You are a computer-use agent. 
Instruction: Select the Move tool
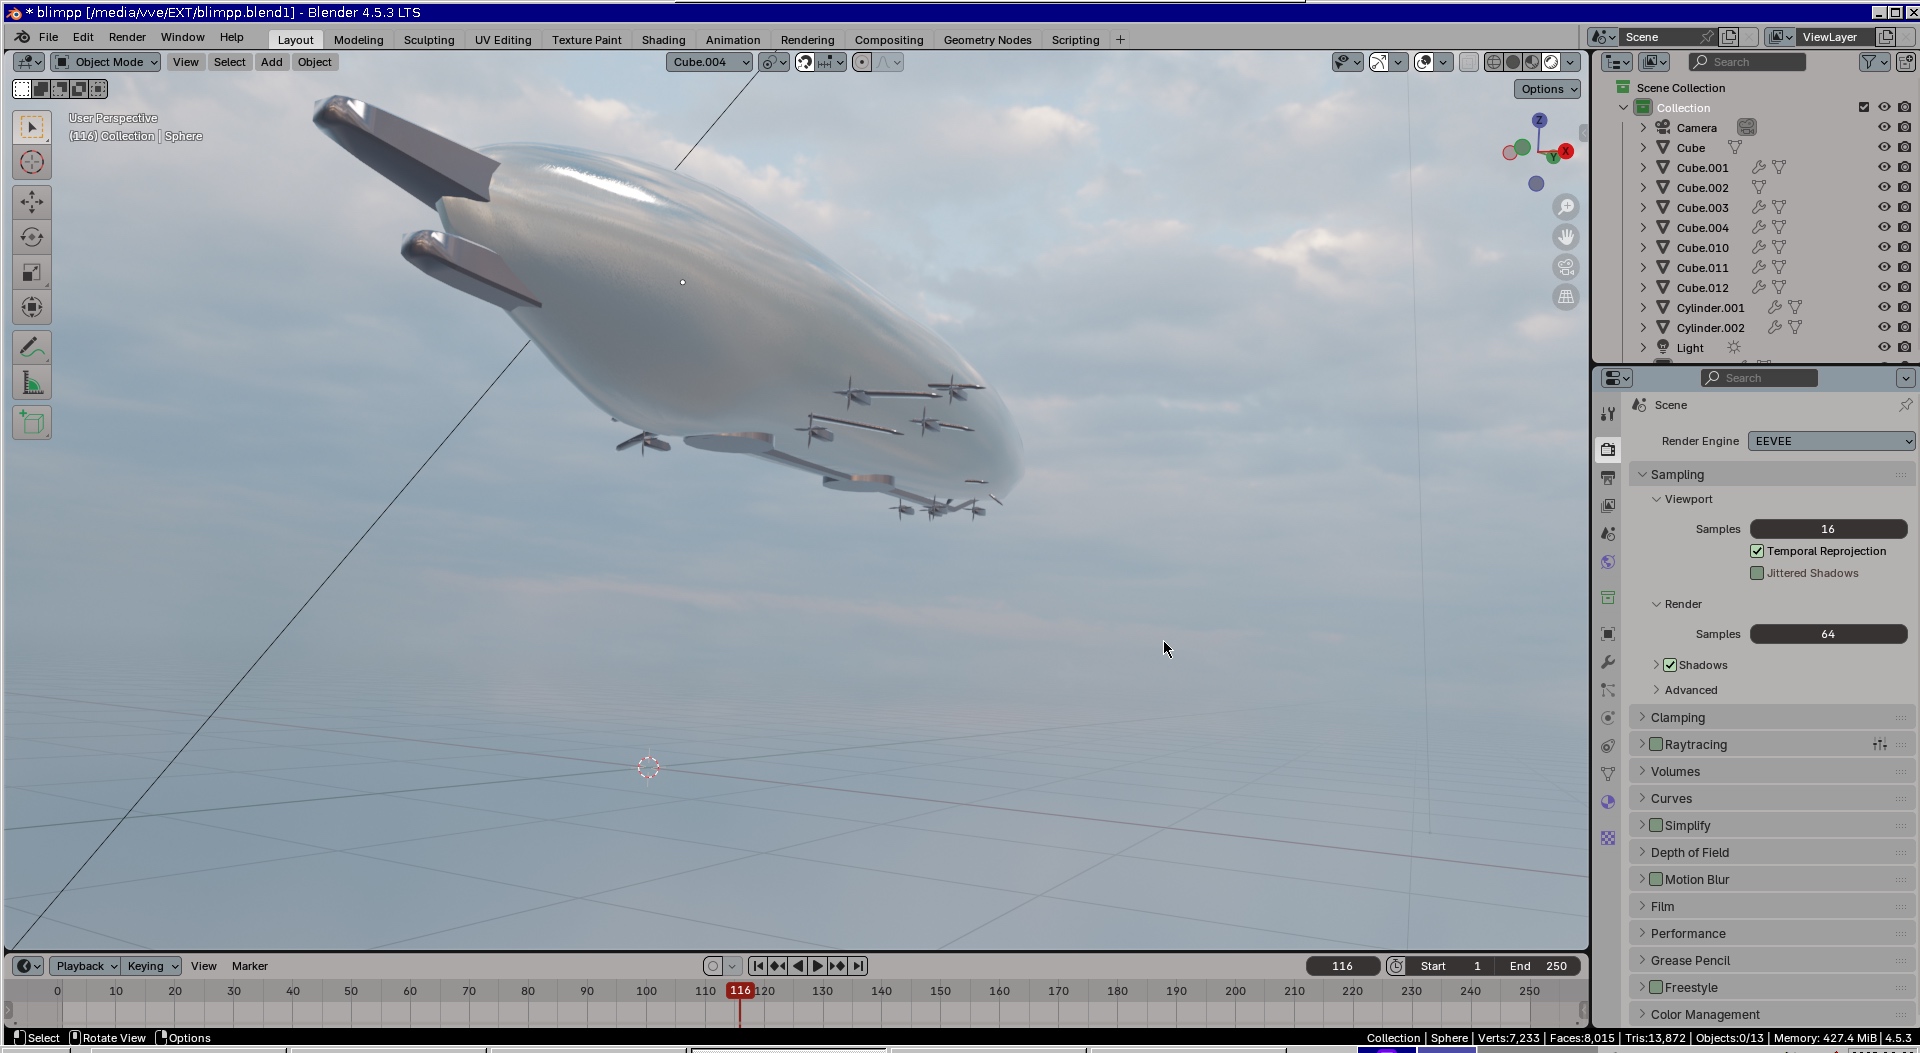(32, 202)
